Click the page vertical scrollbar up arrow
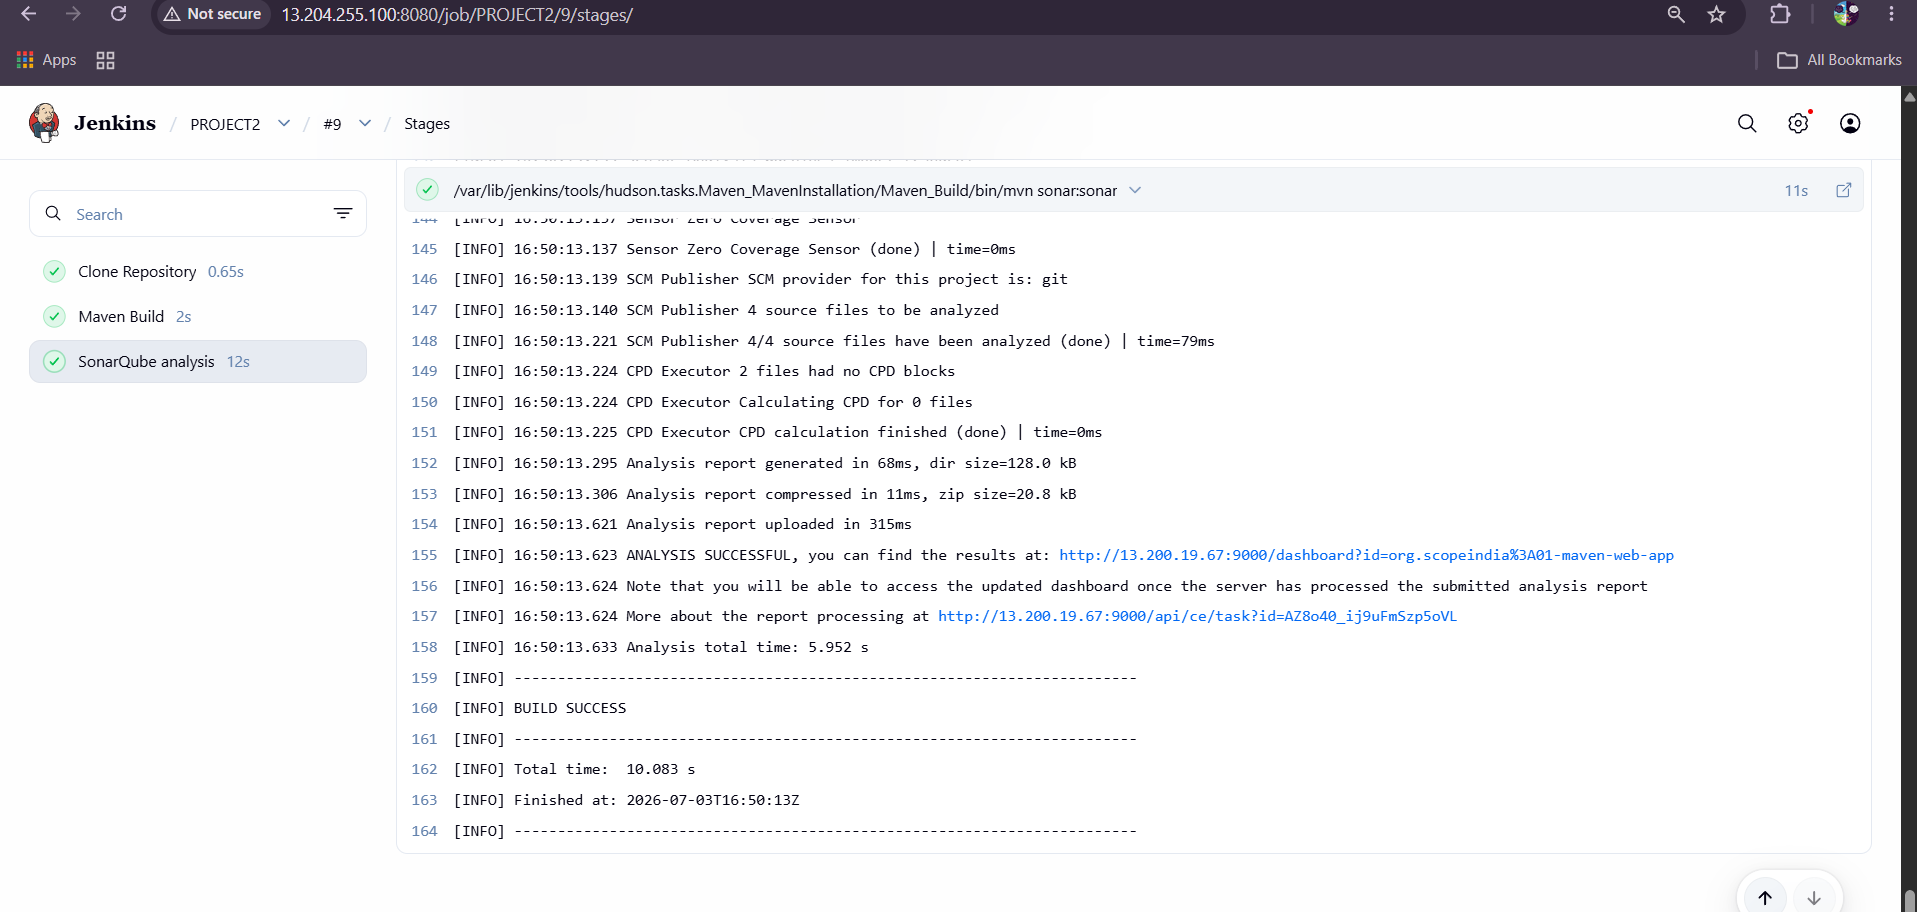 [1909, 97]
